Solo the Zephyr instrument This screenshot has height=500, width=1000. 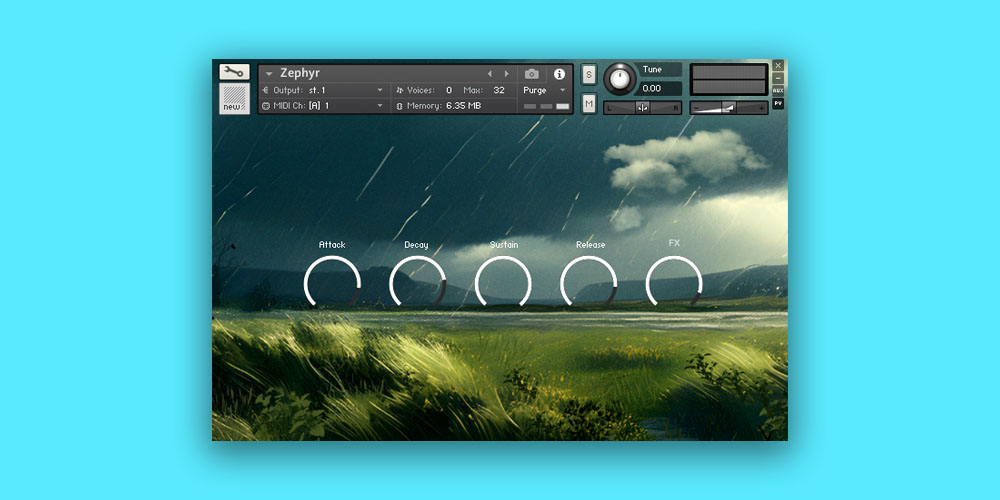(589, 74)
